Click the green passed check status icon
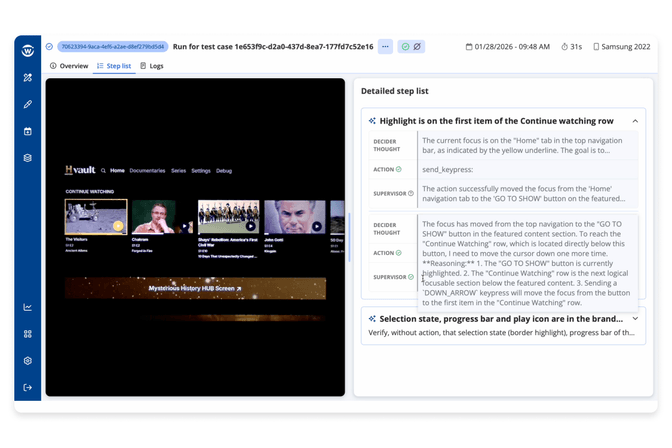This screenshot has width=672, height=448. [405, 46]
